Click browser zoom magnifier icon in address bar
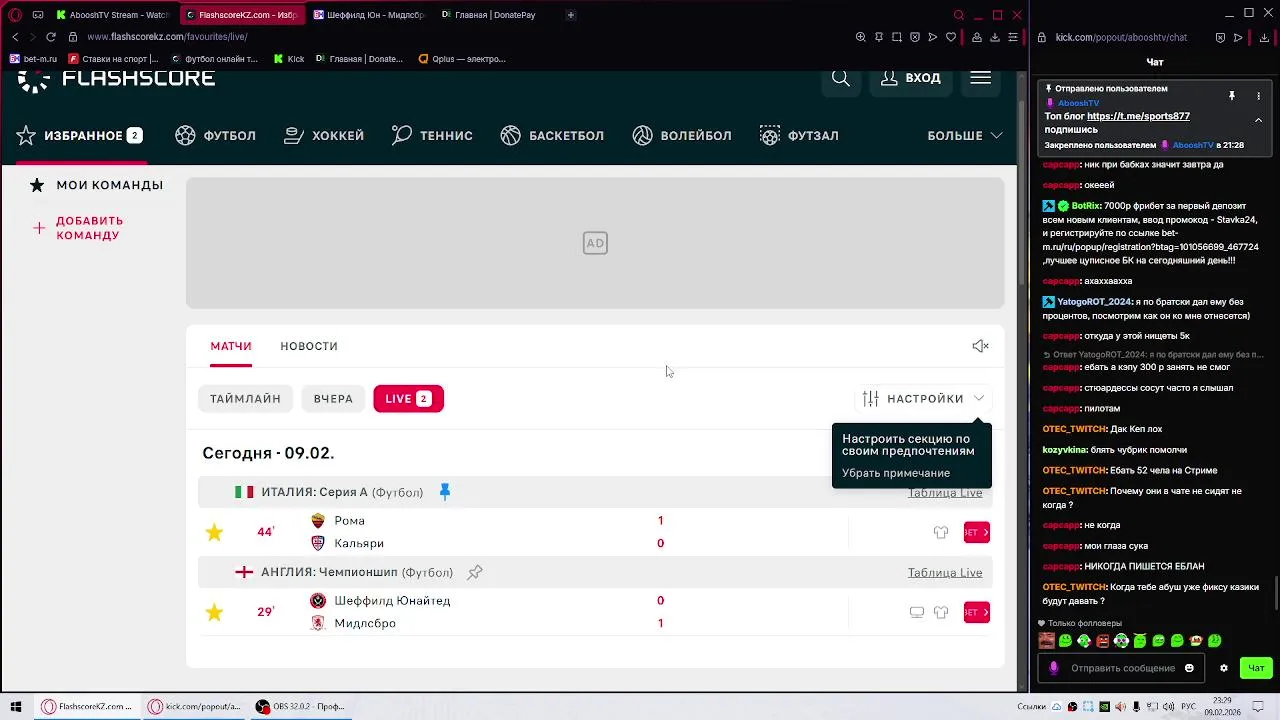1280x720 pixels. [x=861, y=37]
